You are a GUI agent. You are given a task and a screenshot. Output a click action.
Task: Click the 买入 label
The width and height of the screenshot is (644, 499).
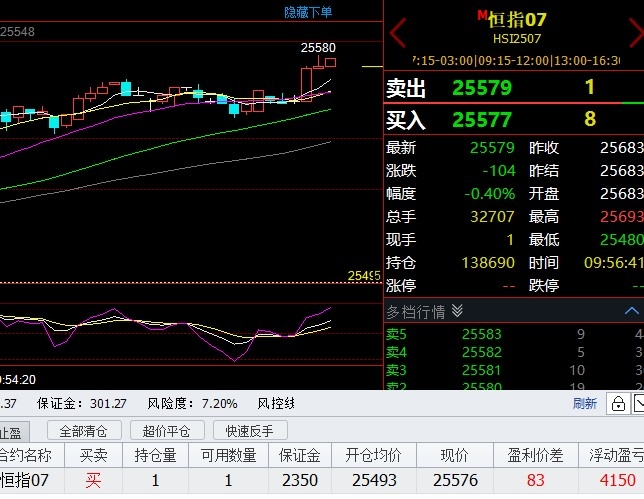405,120
